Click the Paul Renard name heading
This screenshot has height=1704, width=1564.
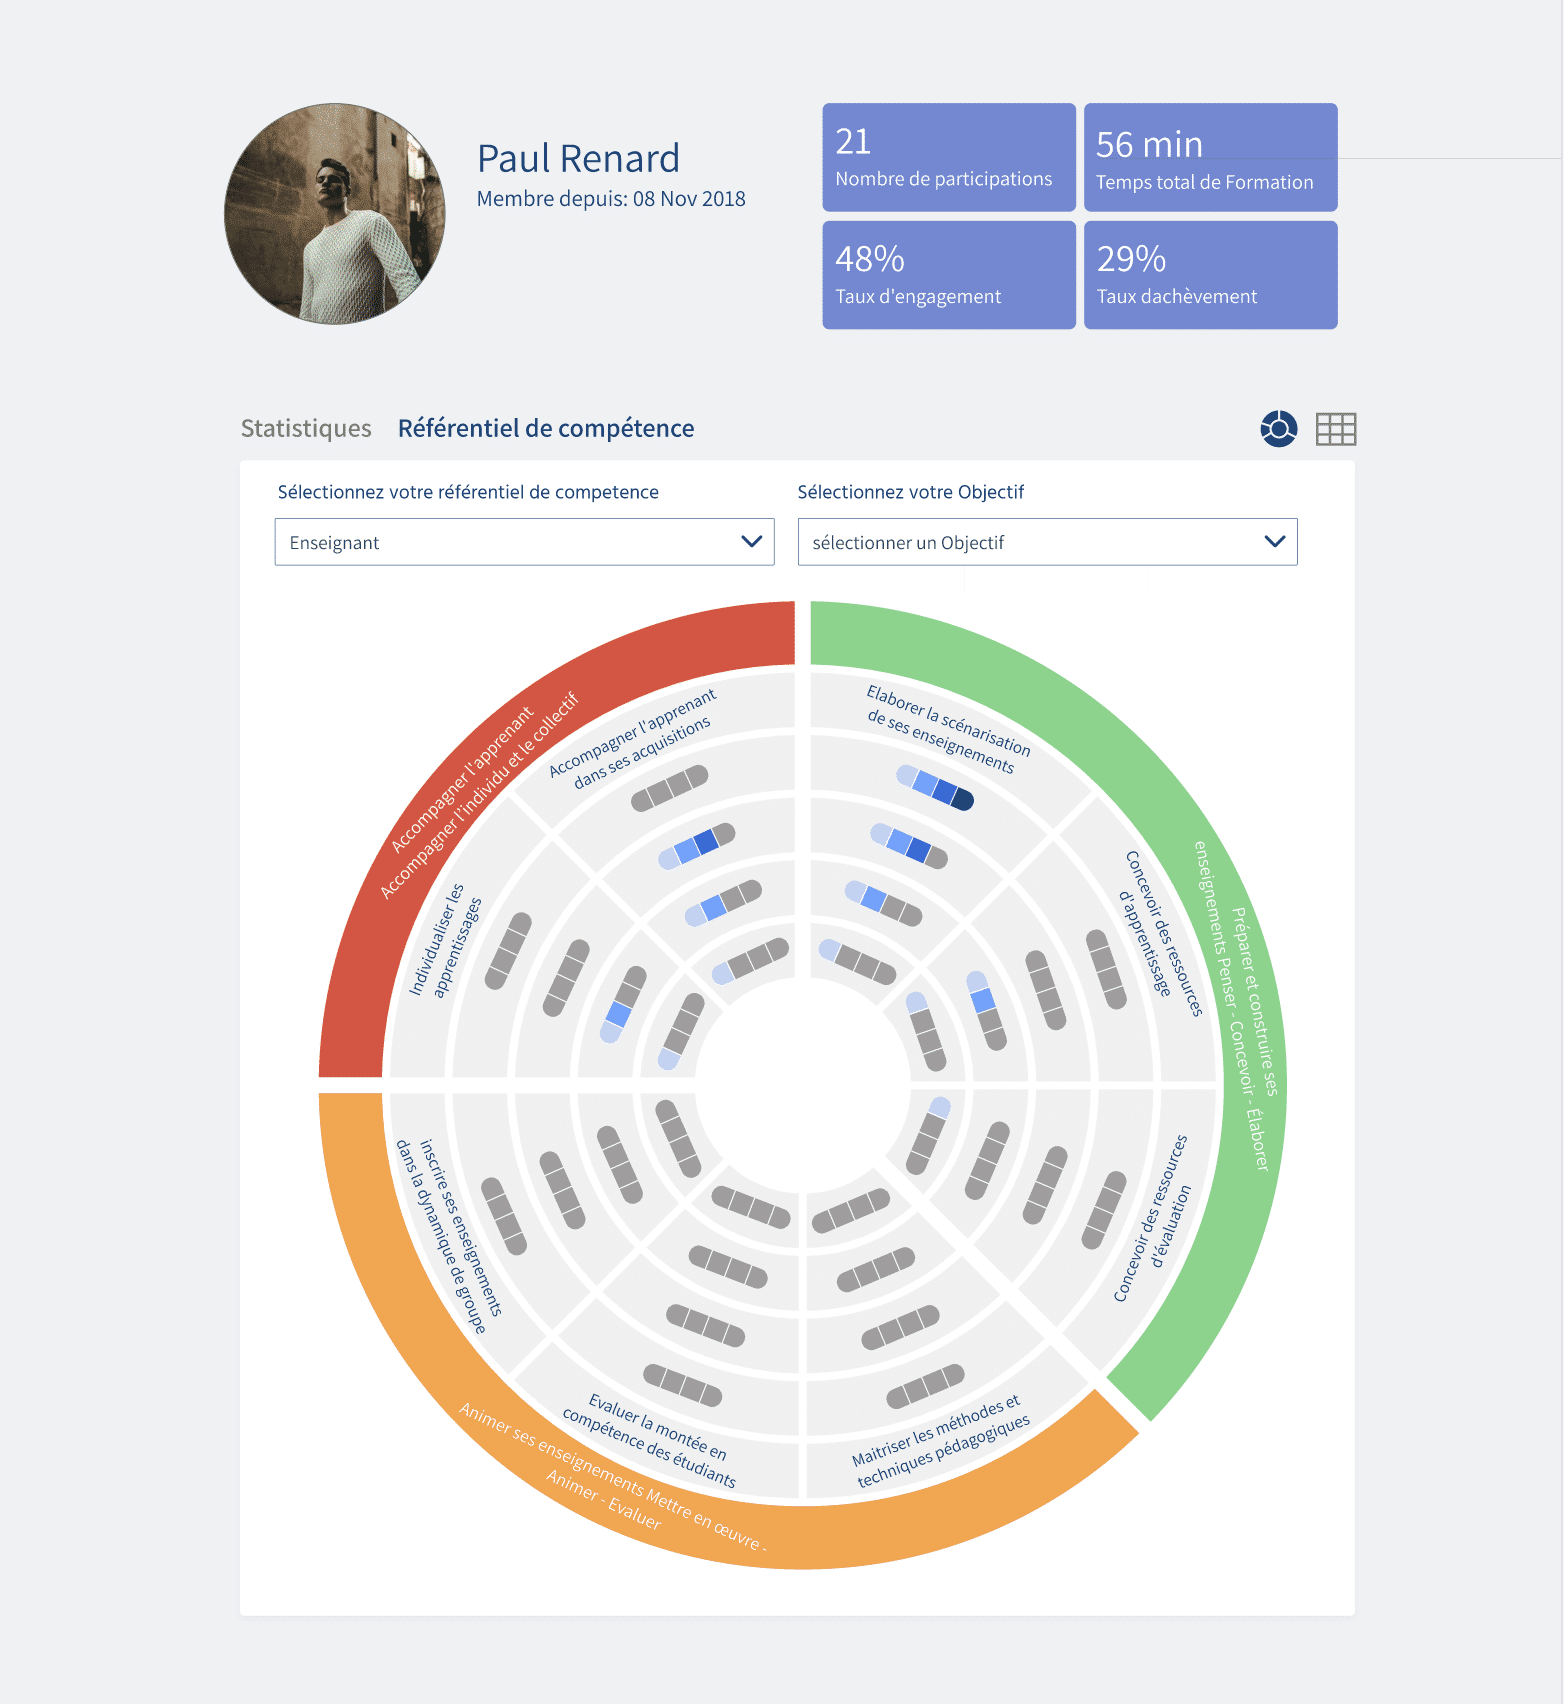(x=578, y=159)
